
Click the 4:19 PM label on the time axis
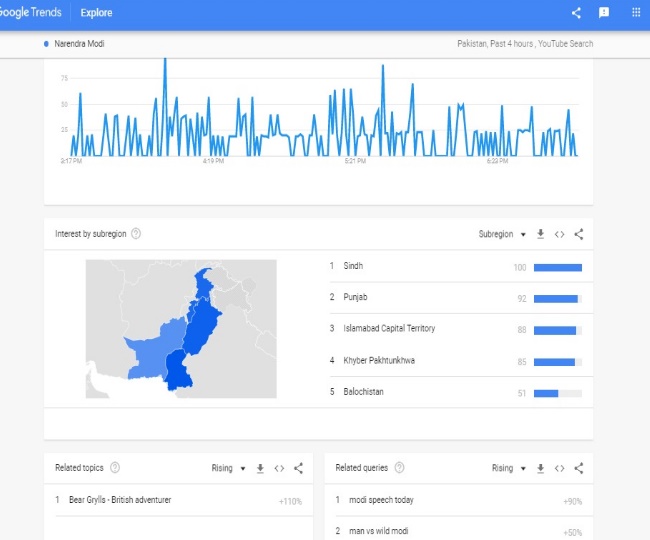pos(213,161)
